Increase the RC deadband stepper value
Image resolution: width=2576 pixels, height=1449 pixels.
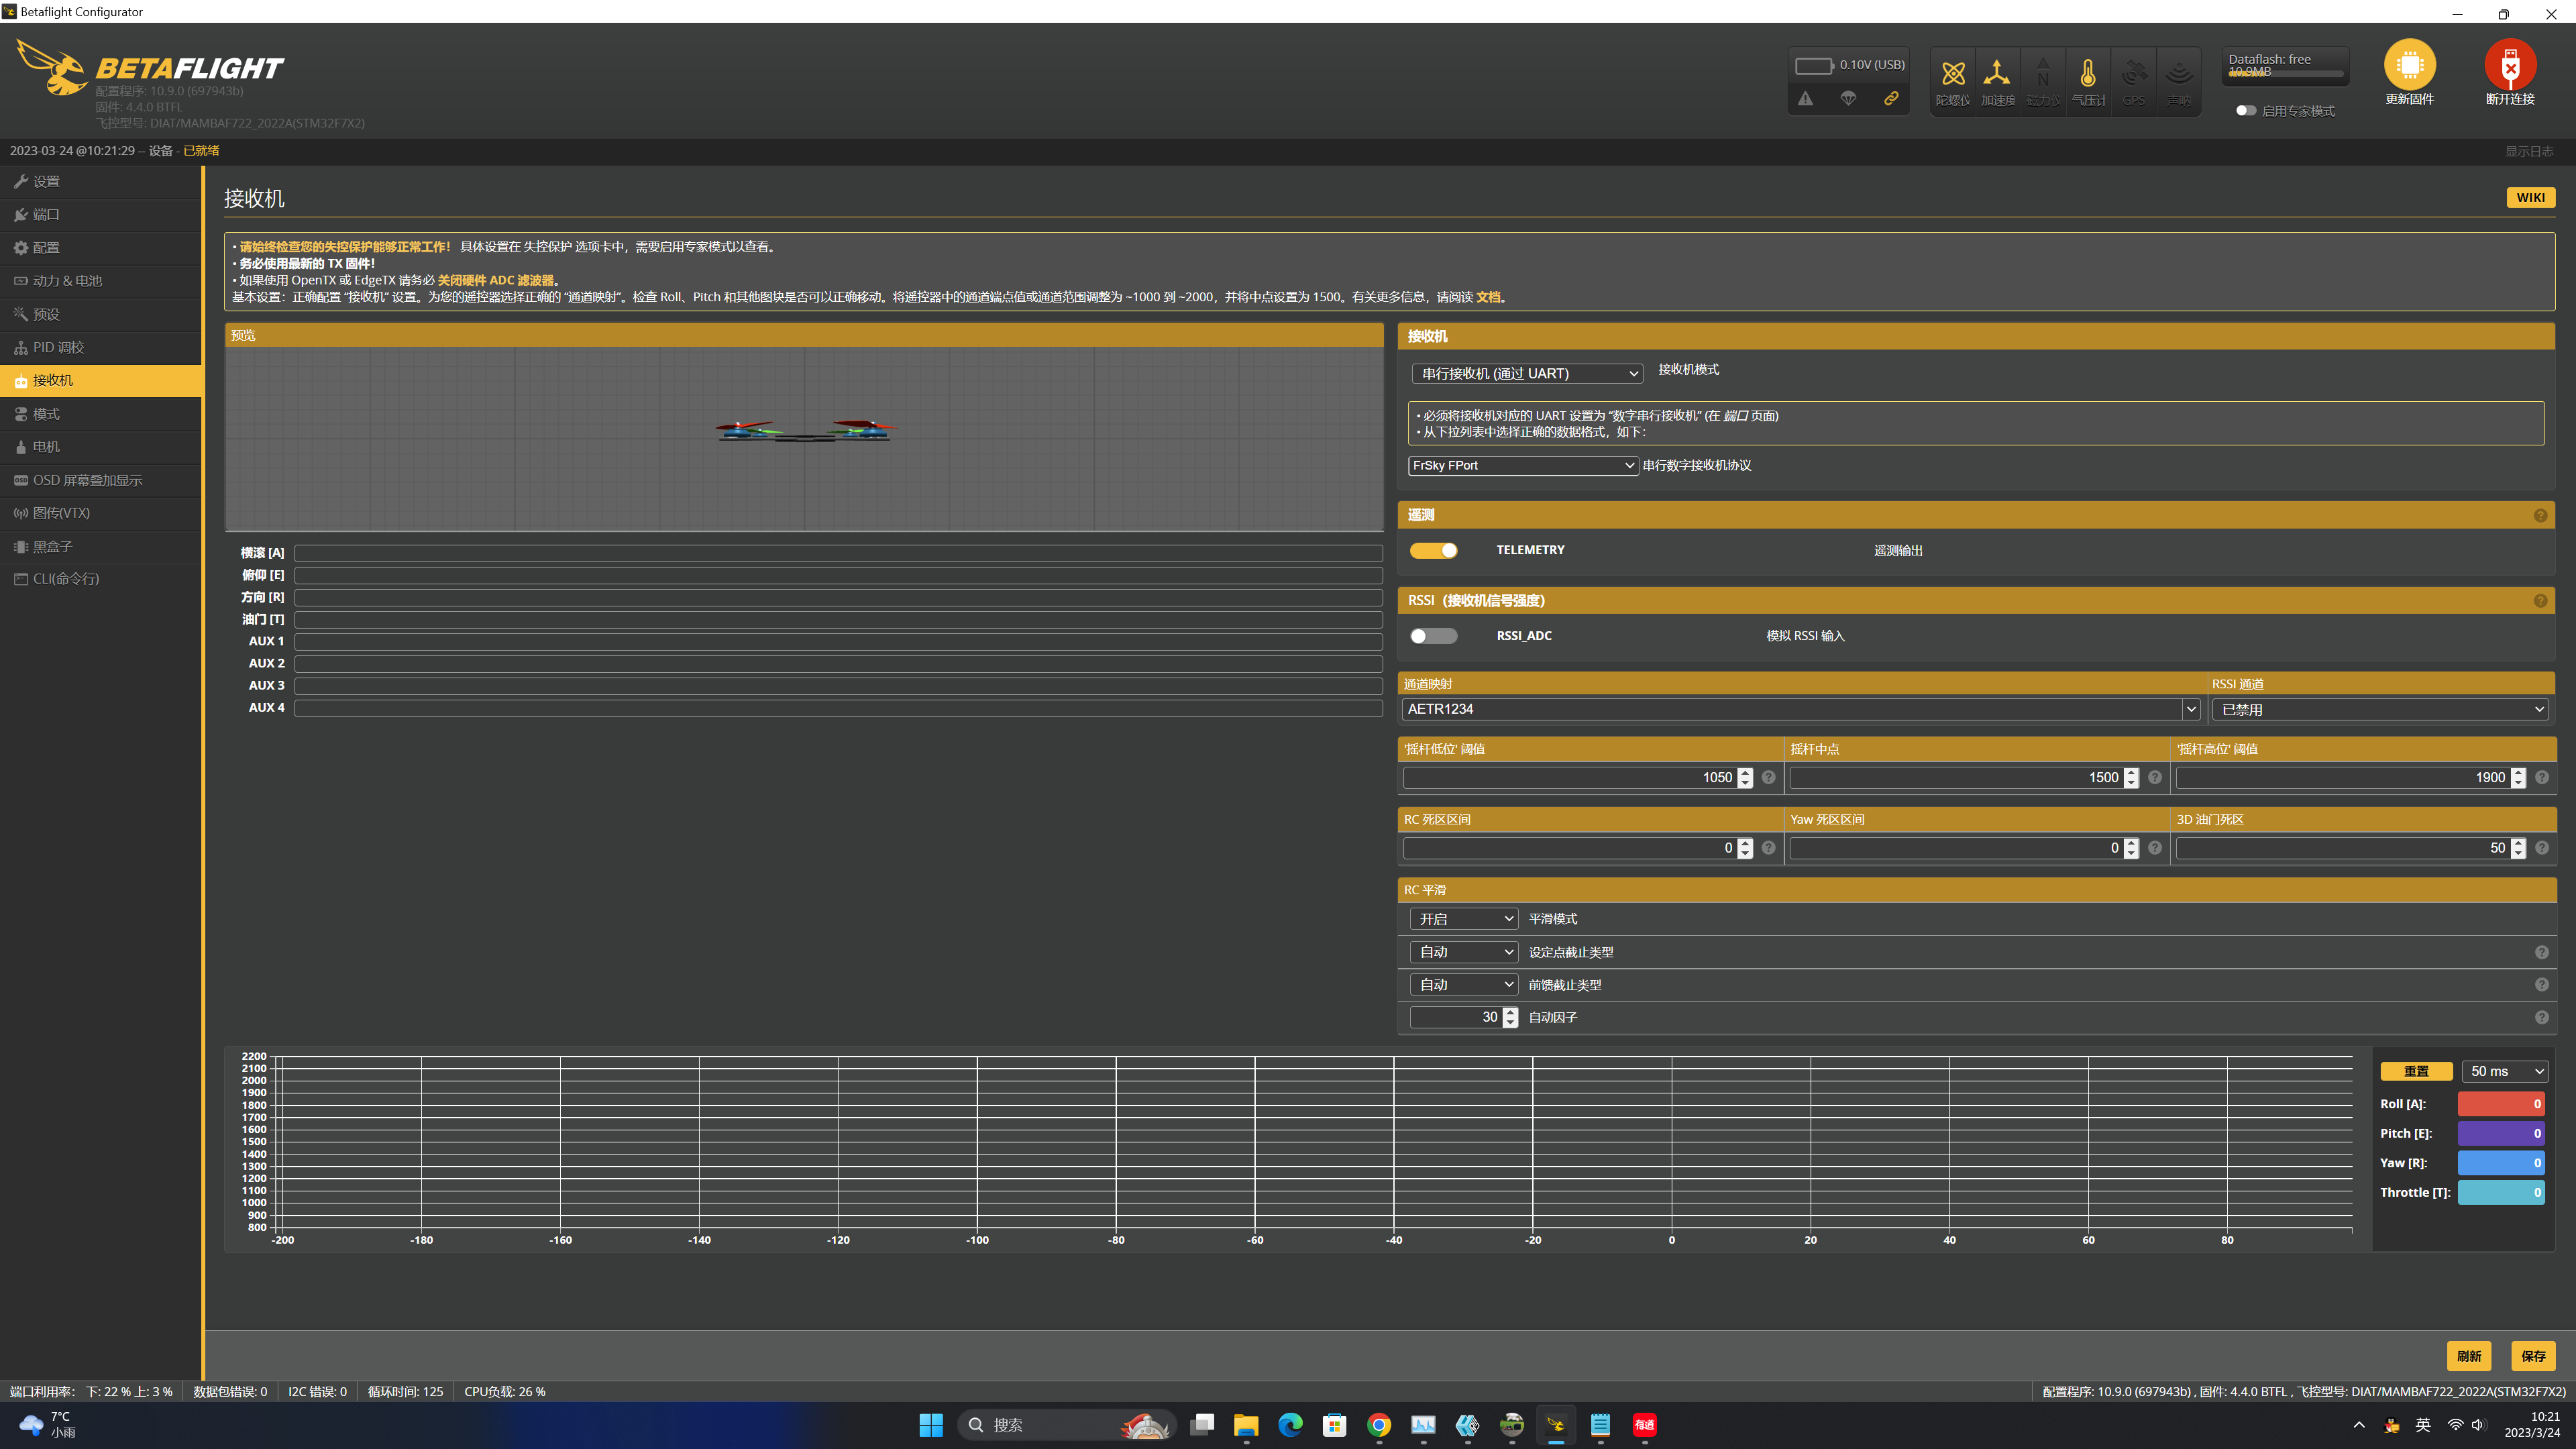pyautogui.click(x=1745, y=843)
